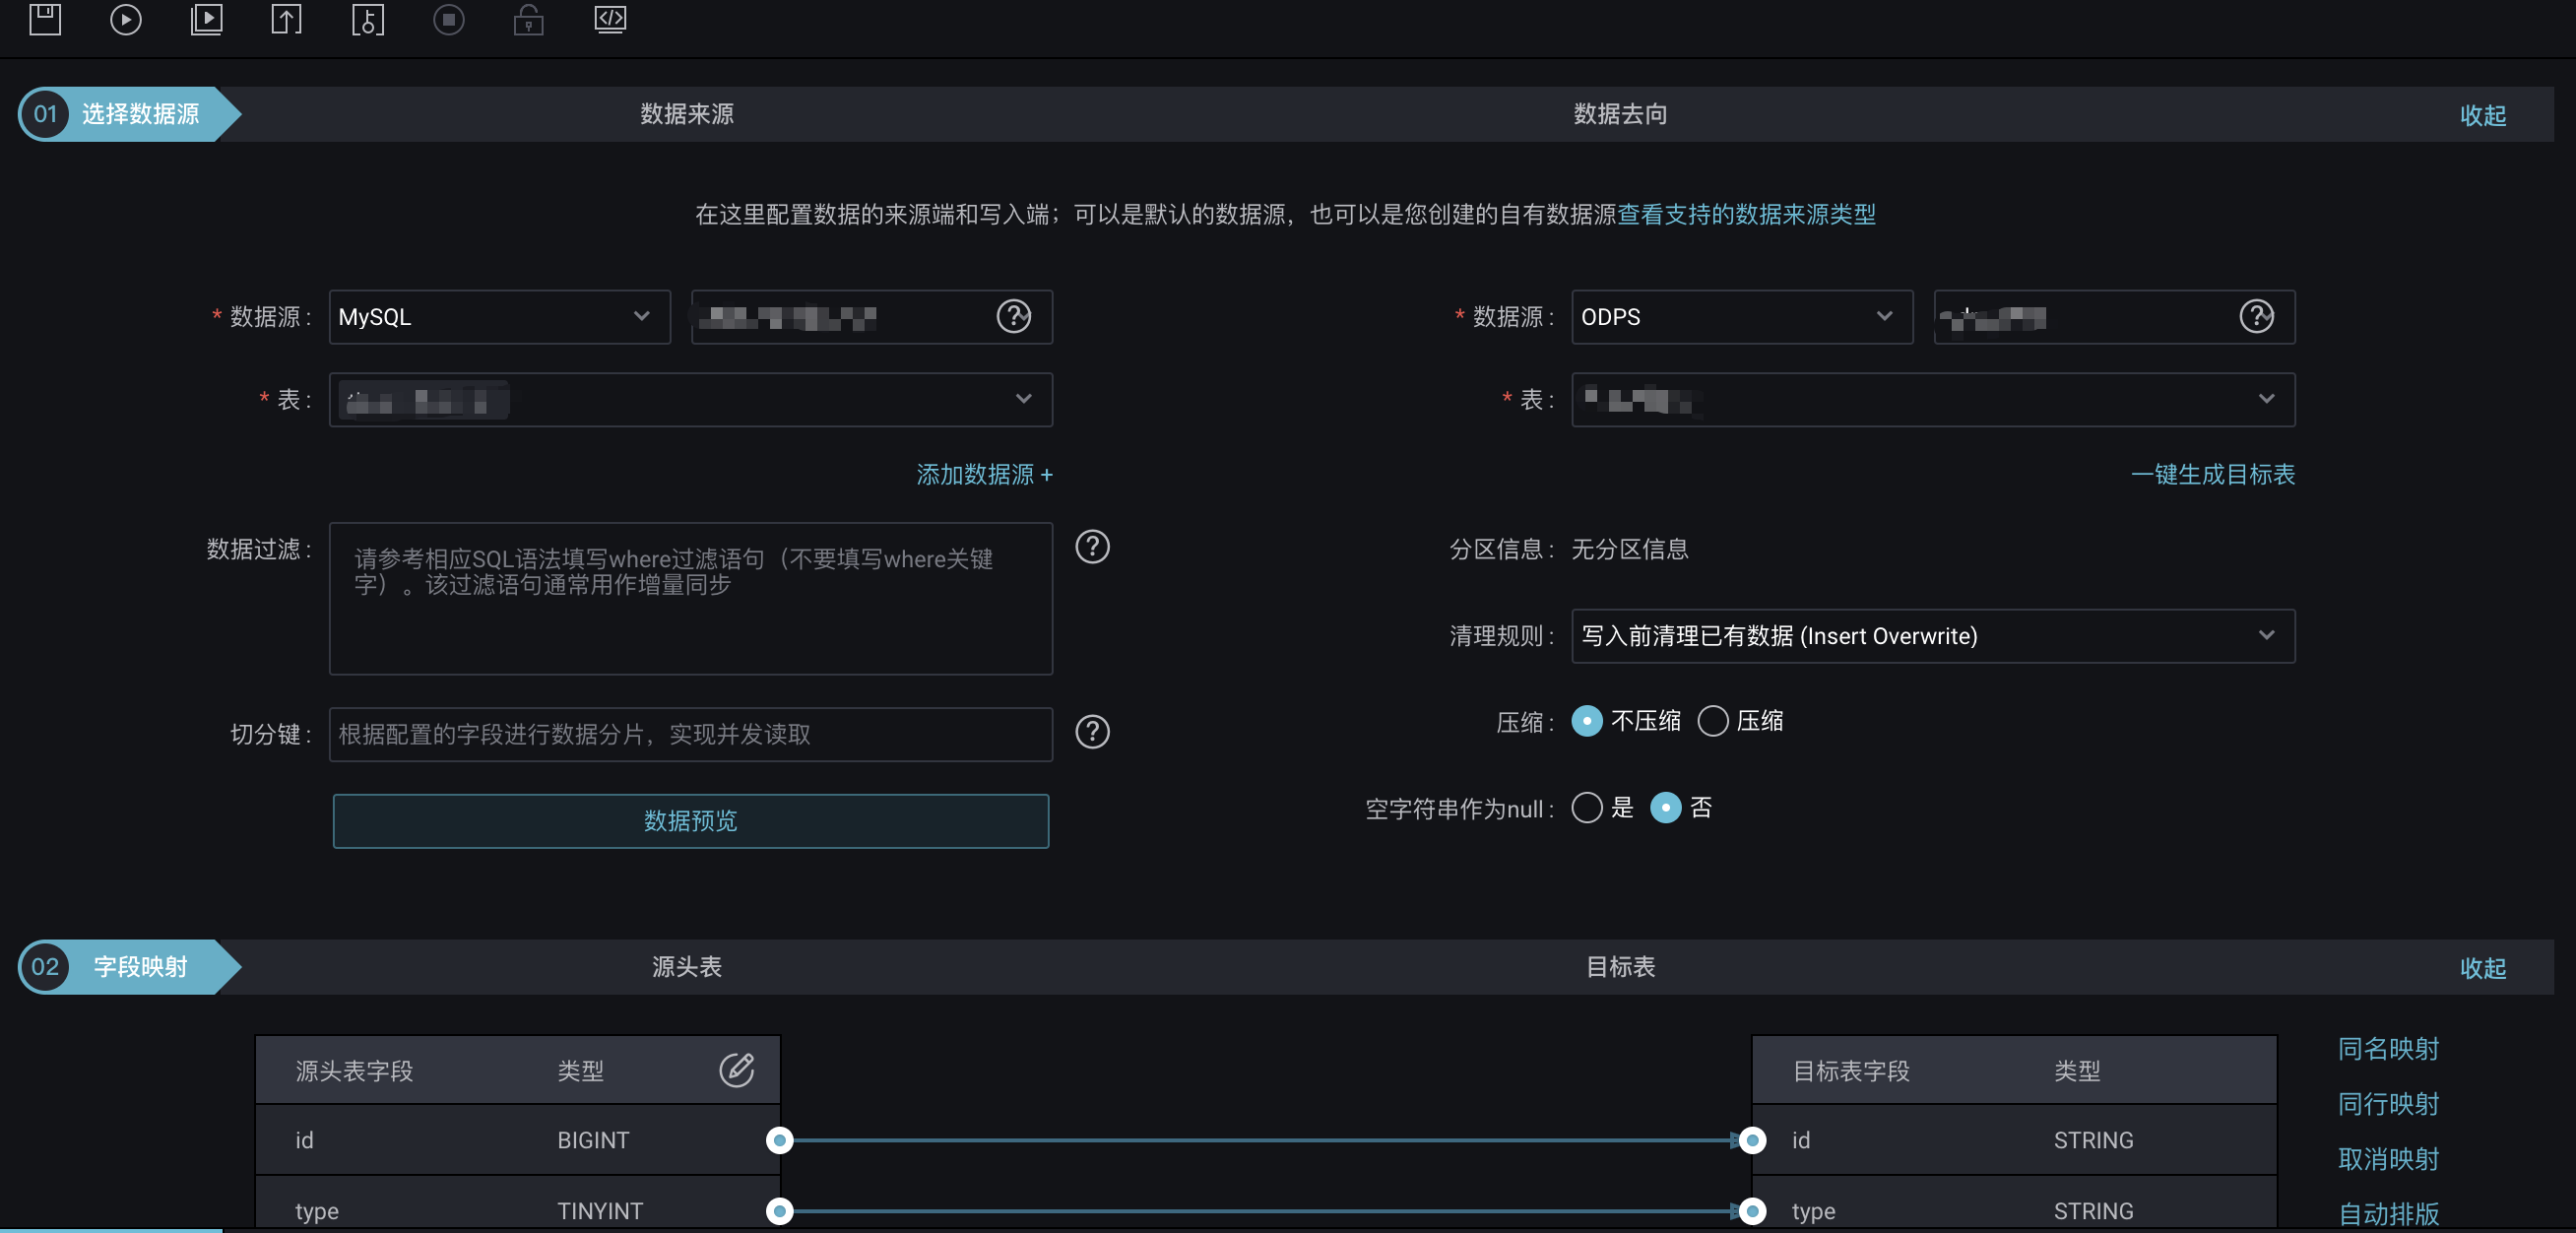This screenshot has height=1233, width=2576.
Task: Select the run-with-parameters toolbar icon
Action: (206, 20)
